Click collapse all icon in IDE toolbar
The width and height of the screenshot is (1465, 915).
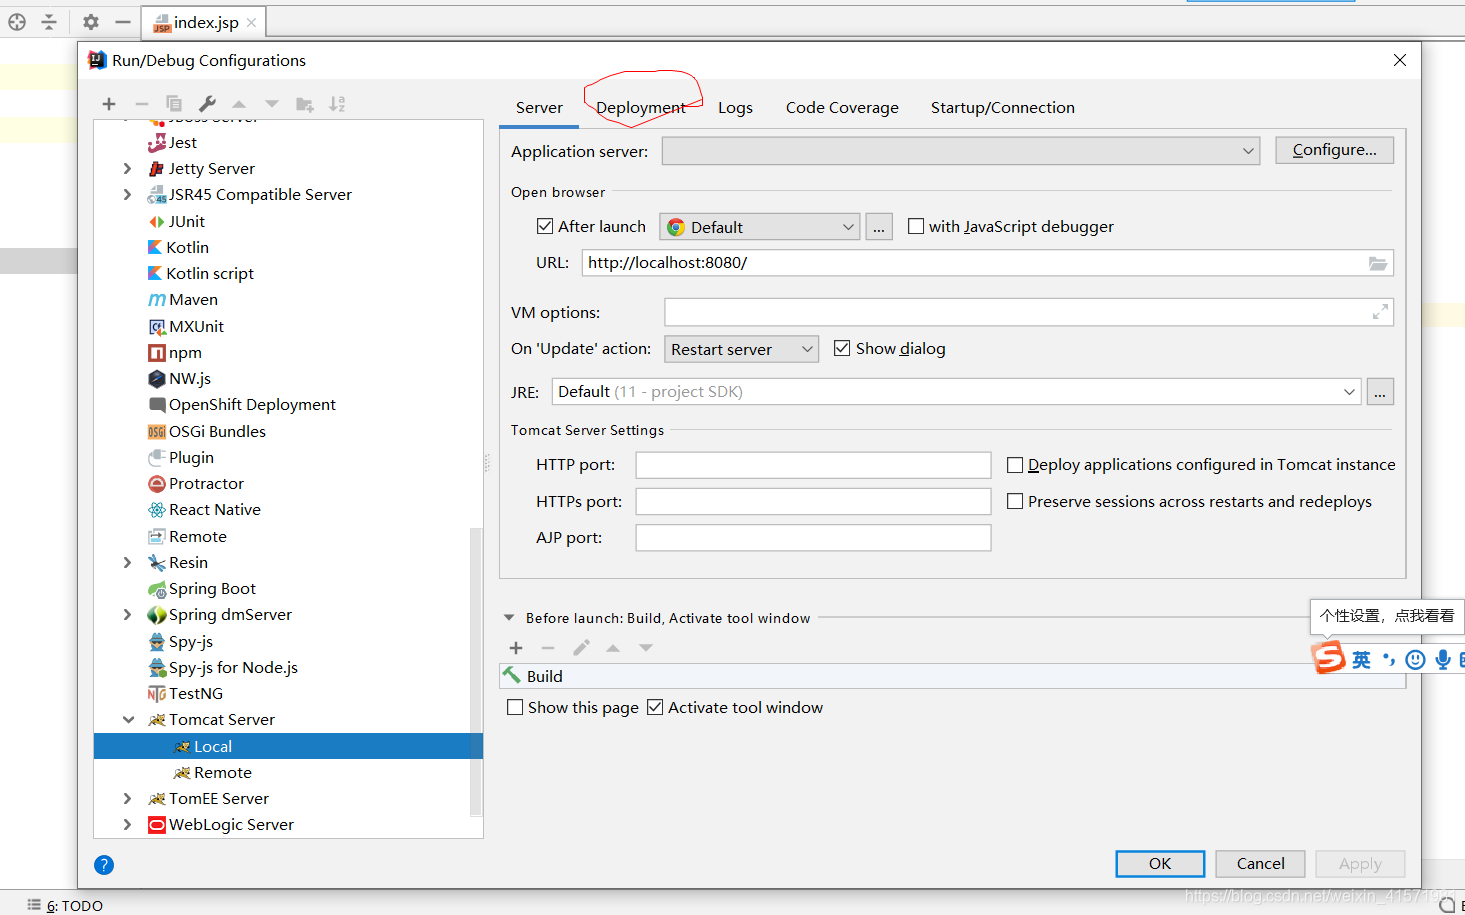click(49, 21)
